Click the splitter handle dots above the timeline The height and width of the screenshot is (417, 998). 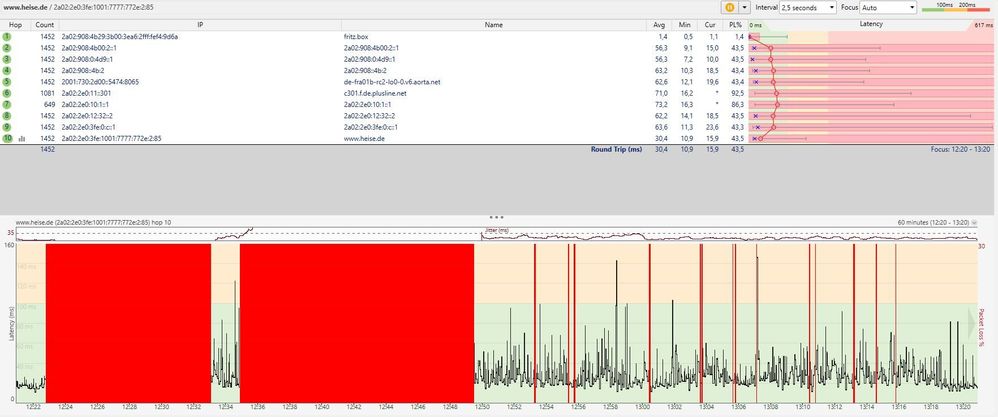tap(496, 217)
